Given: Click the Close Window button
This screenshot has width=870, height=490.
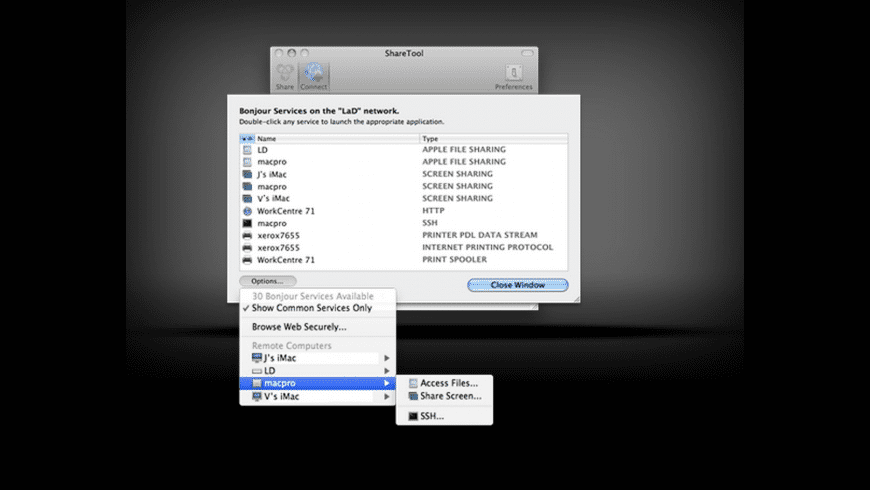Looking at the screenshot, I should tap(518, 285).
